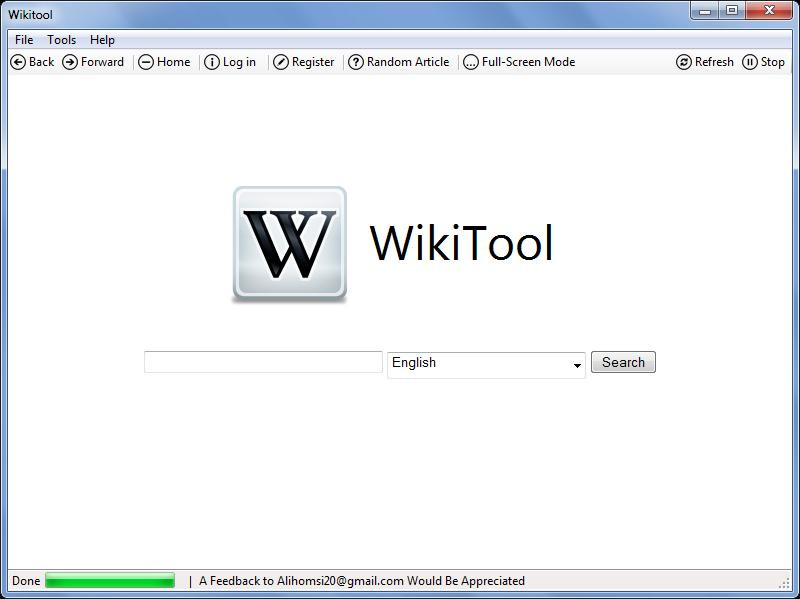
Task: Click the WikiTool heading text
Action: (x=461, y=243)
